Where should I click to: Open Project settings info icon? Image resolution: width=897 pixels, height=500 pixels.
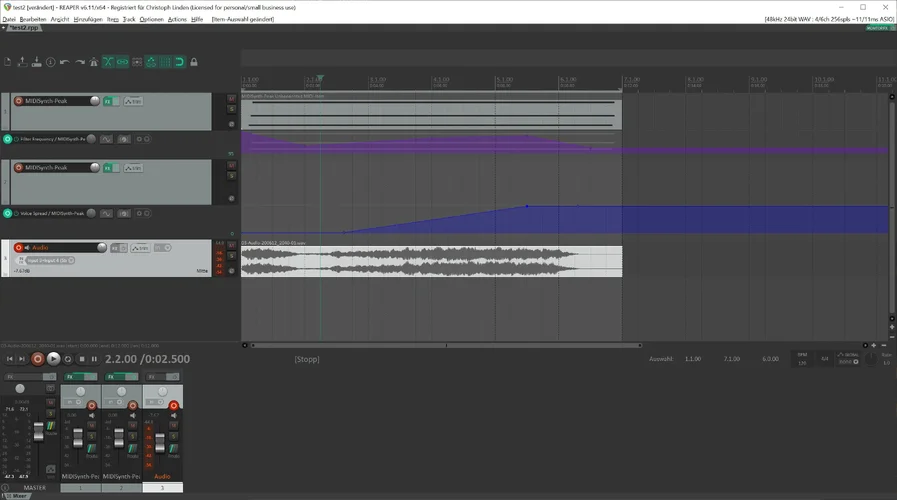pos(51,62)
